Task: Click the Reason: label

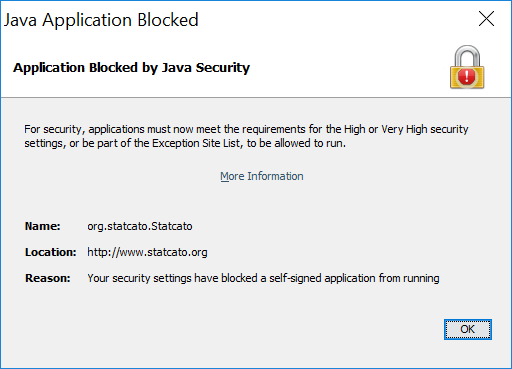Action: (48, 278)
